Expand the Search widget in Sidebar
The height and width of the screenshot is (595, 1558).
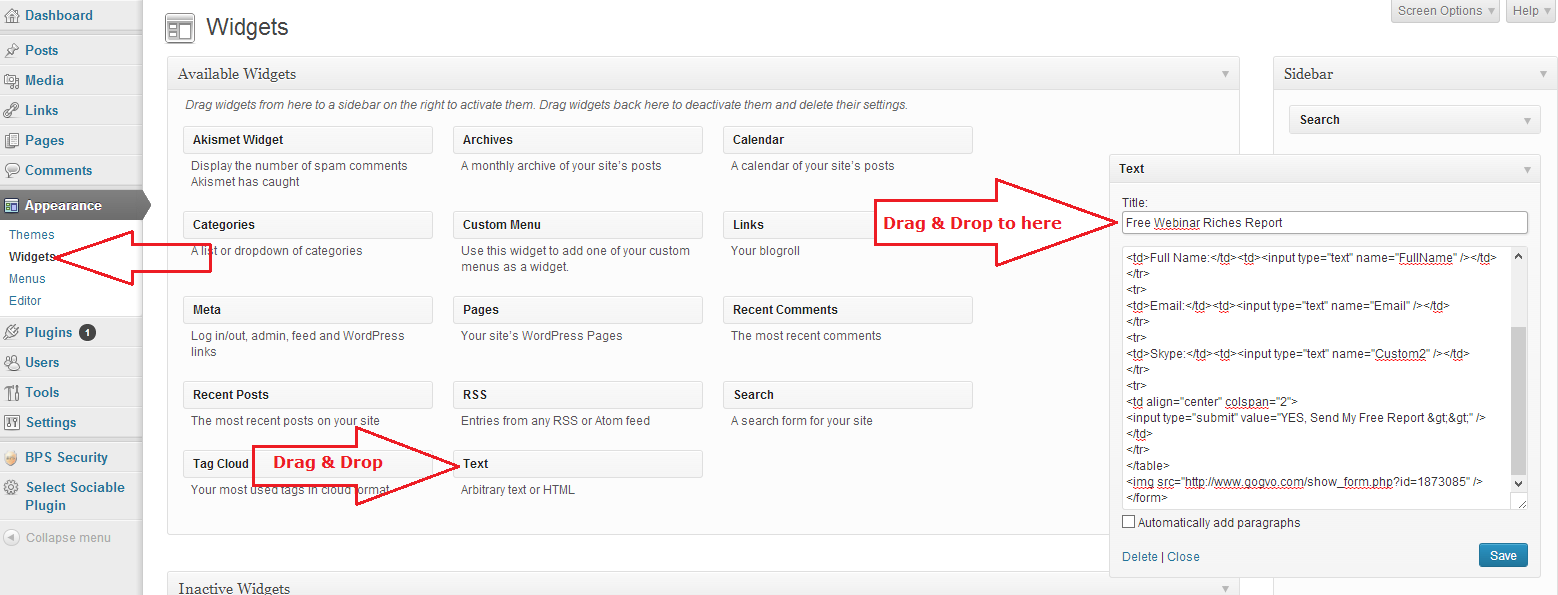pyautogui.click(x=1527, y=121)
